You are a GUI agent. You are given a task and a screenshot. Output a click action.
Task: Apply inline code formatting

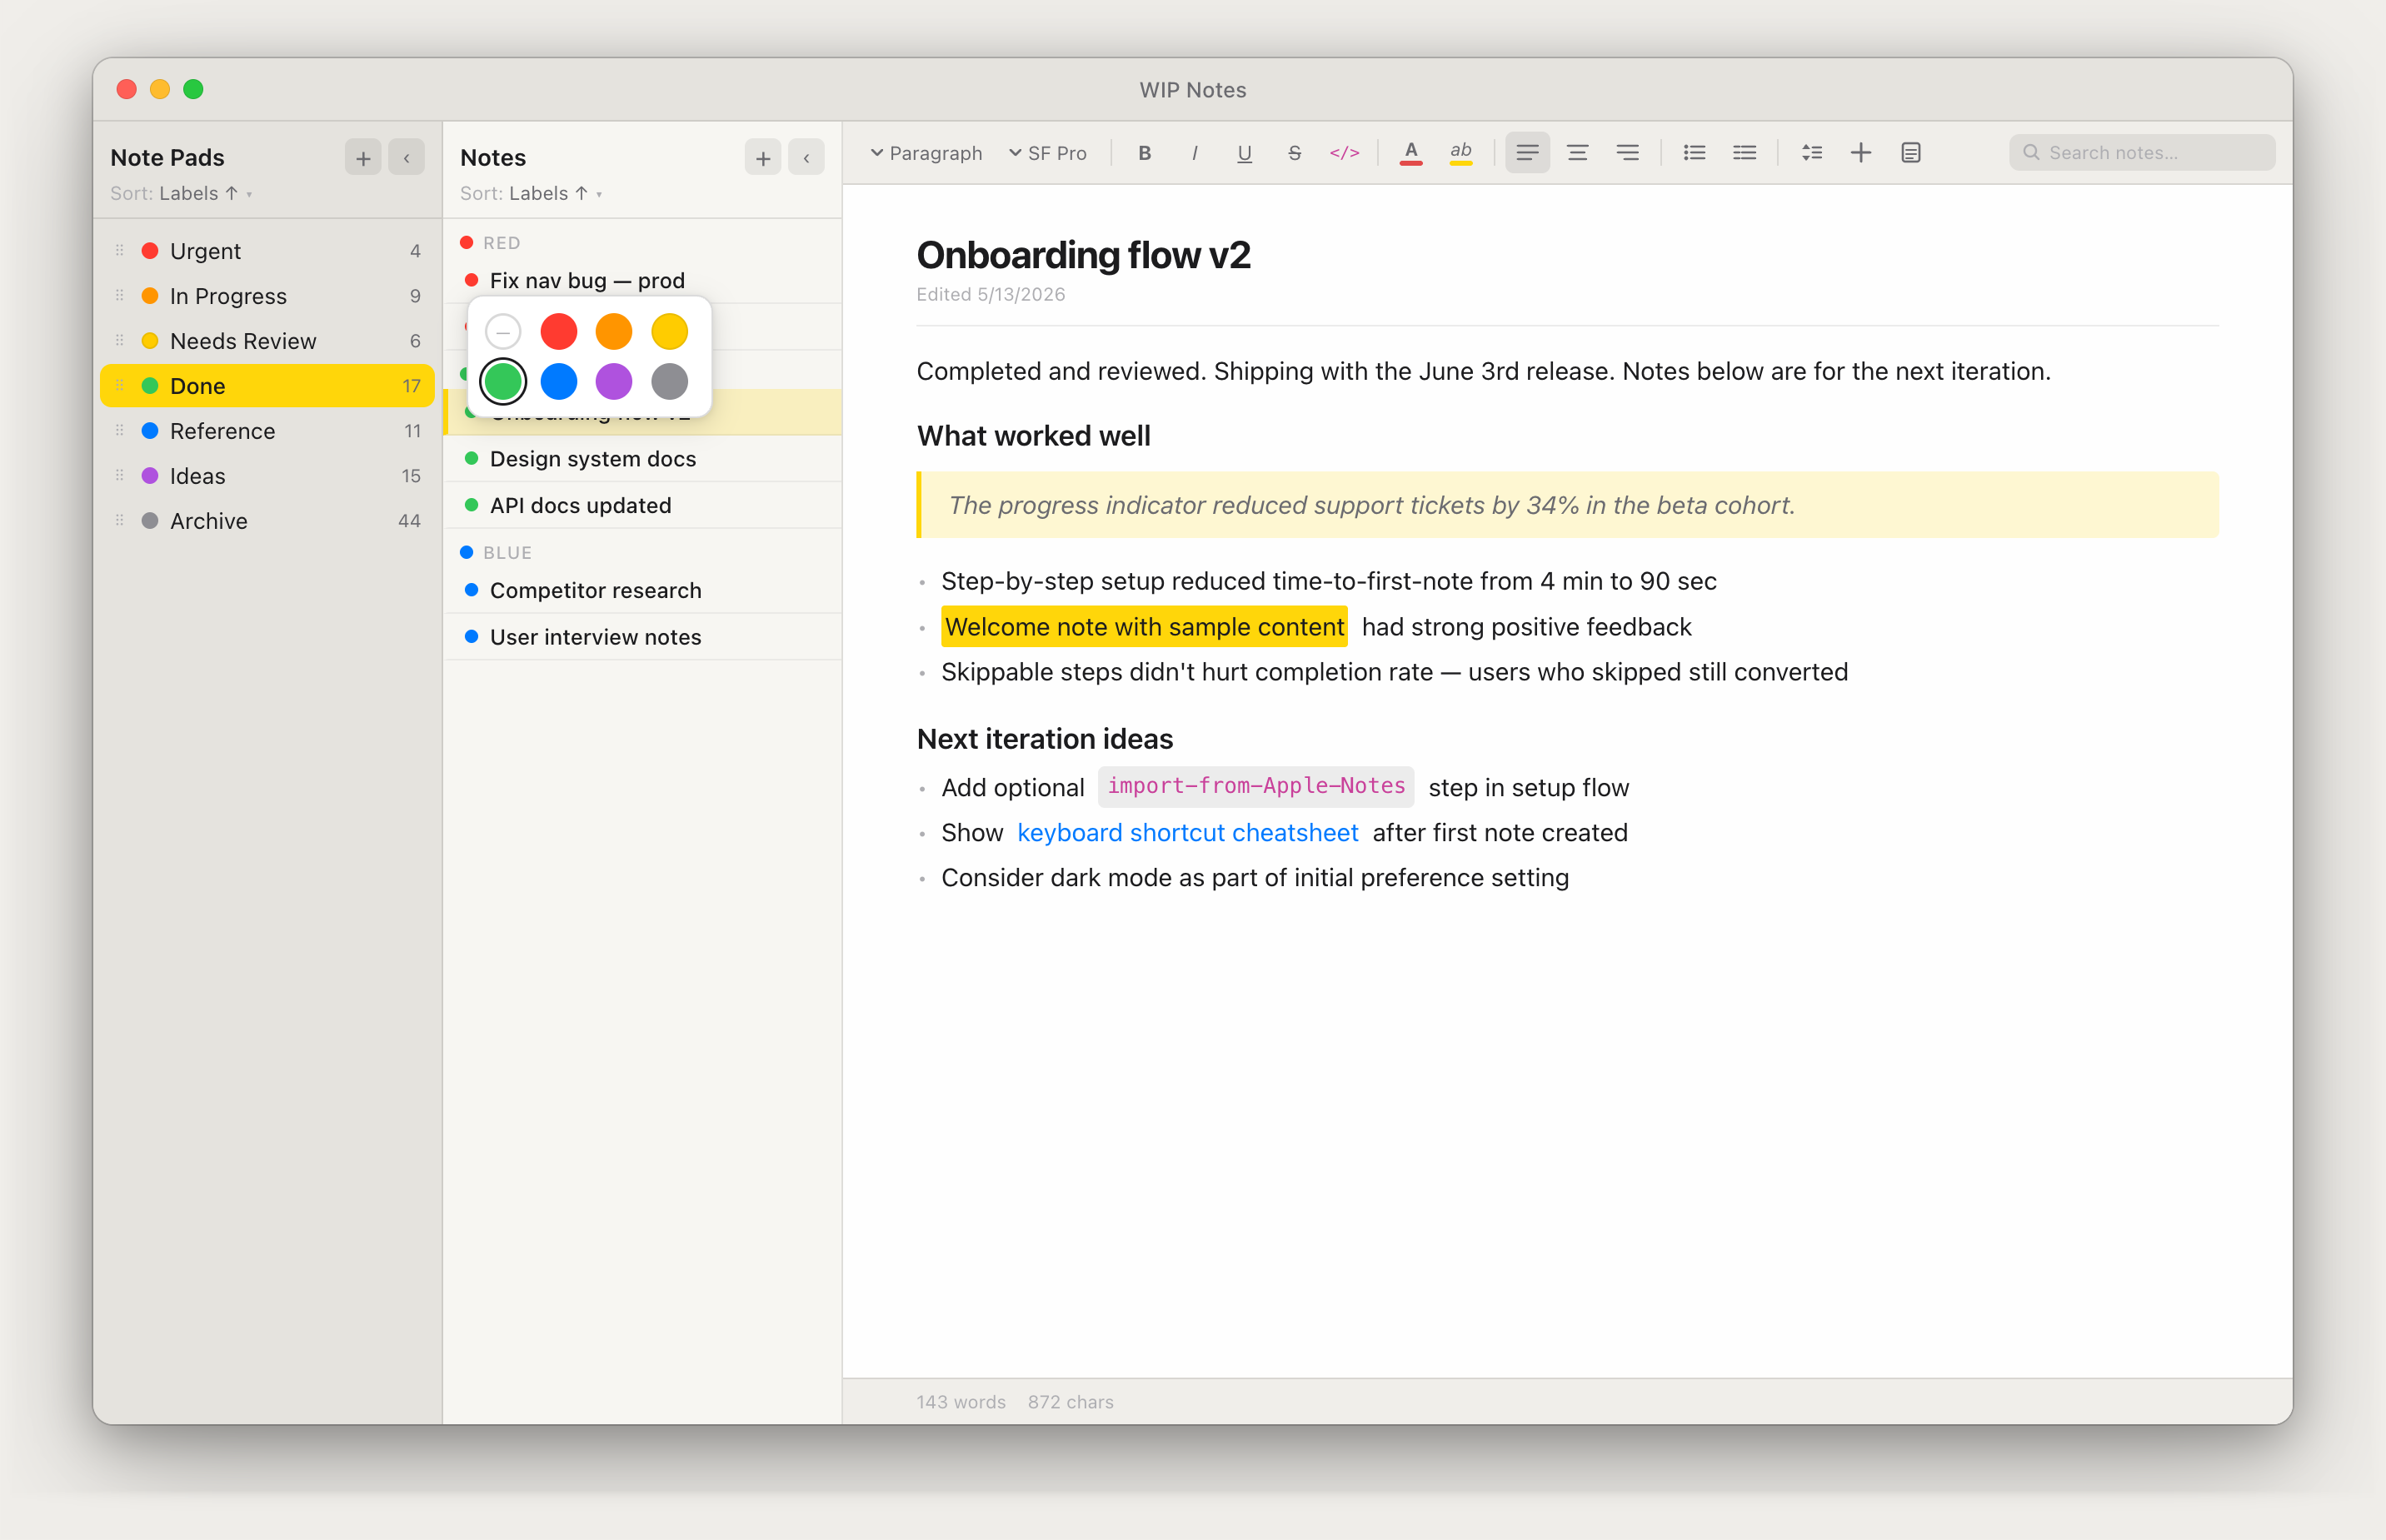coord(1344,153)
